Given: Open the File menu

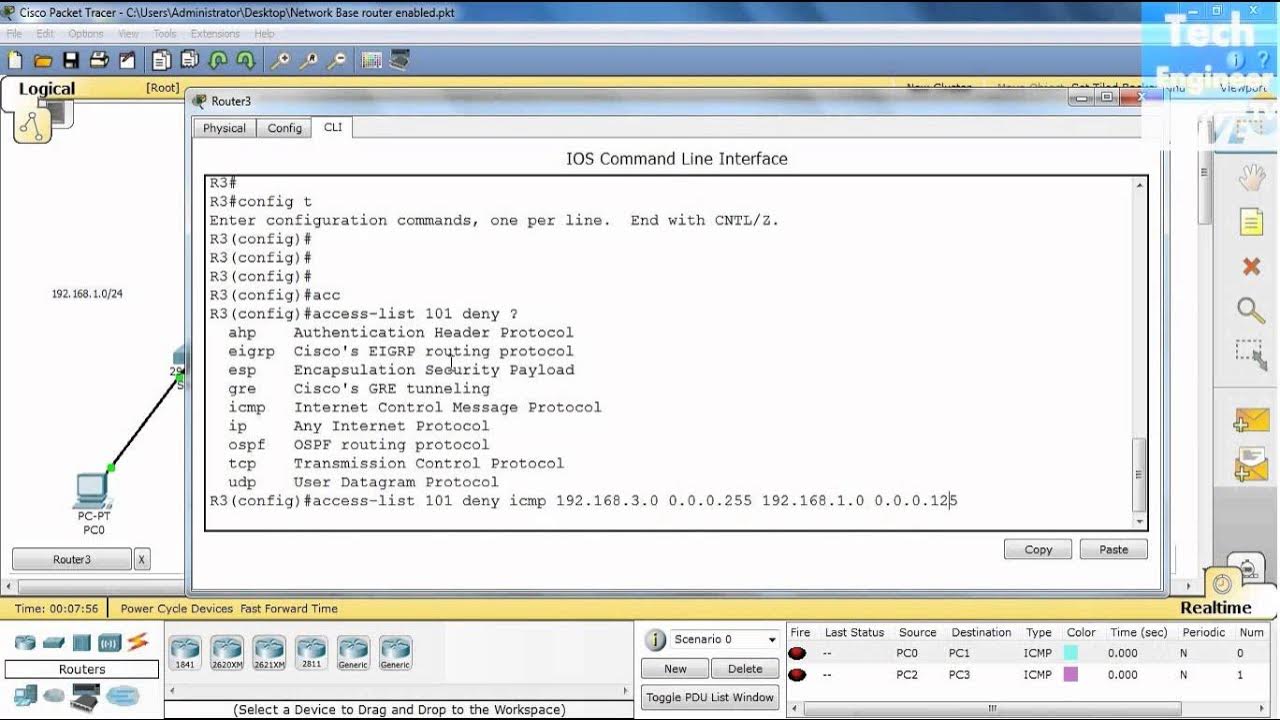Looking at the screenshot, I should tap(14, 34).
